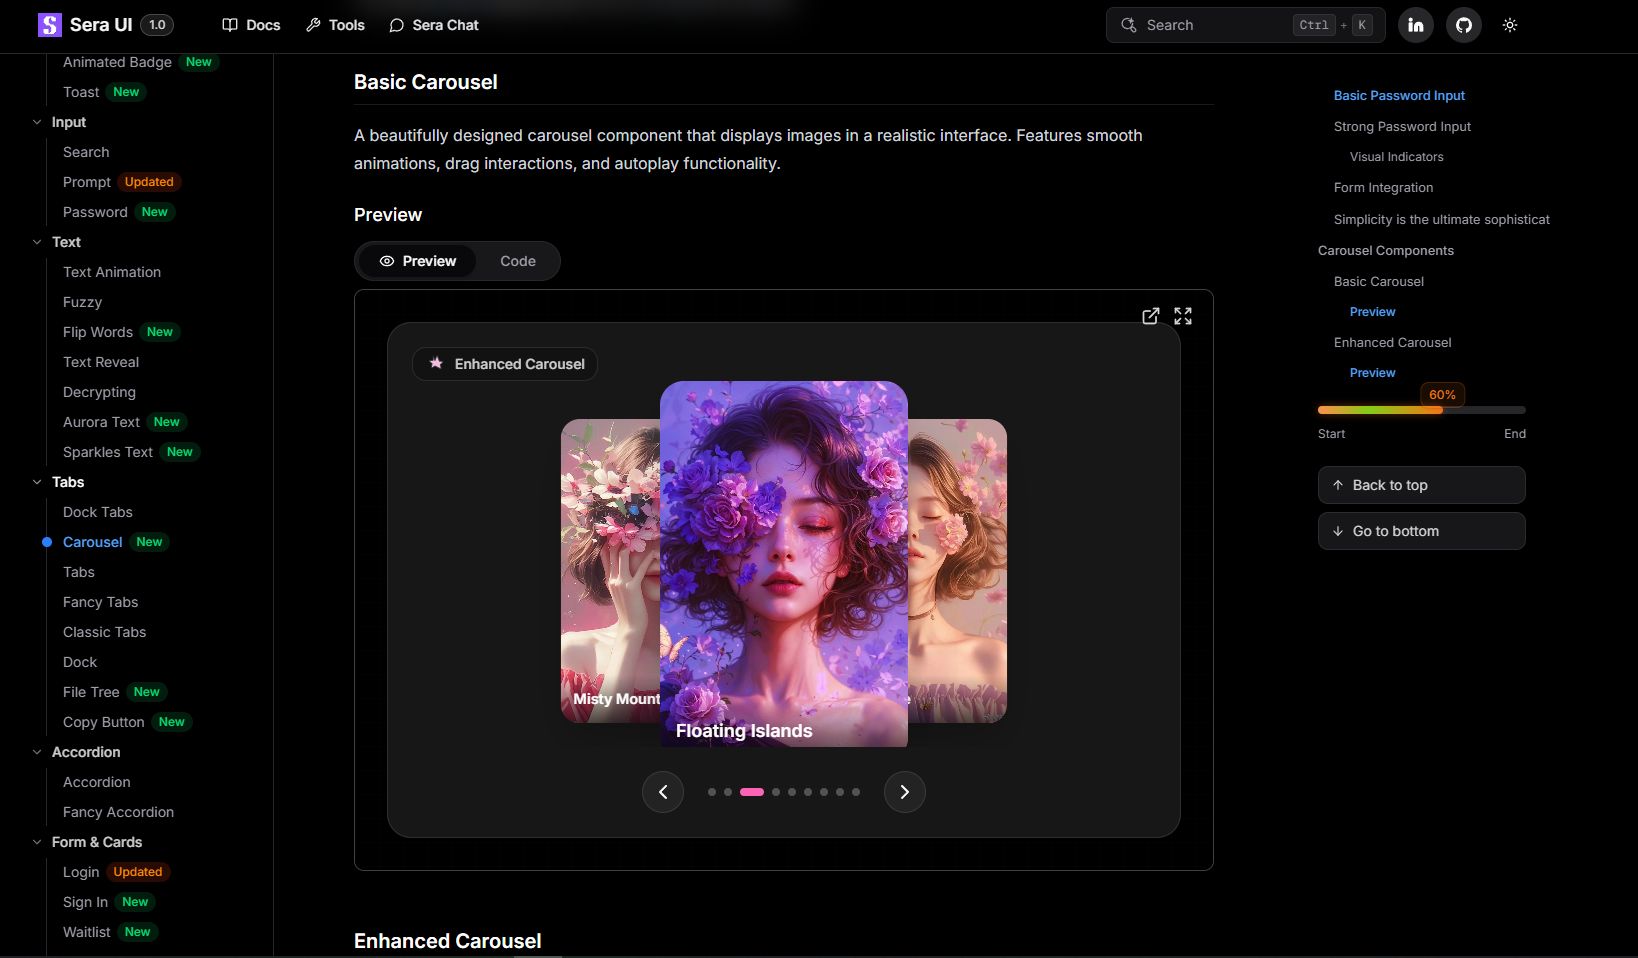
Task: Go to previous carousel slide arrow
Action: point(663,792)
